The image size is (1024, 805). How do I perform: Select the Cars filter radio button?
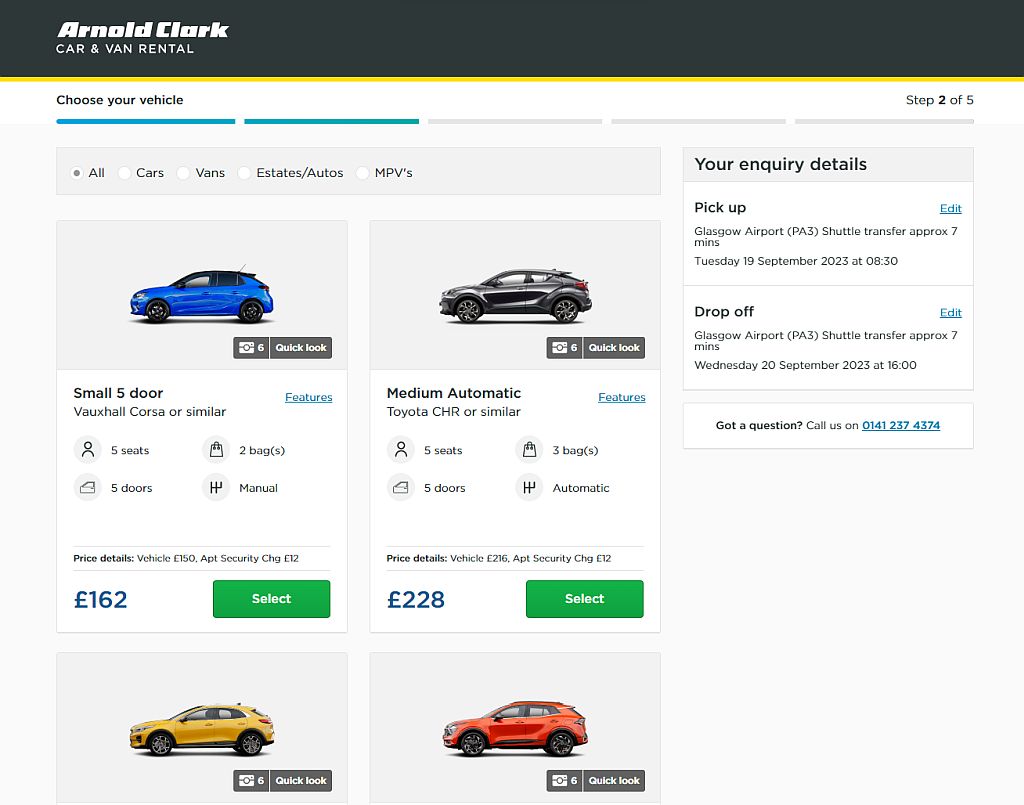pos(123,172)
